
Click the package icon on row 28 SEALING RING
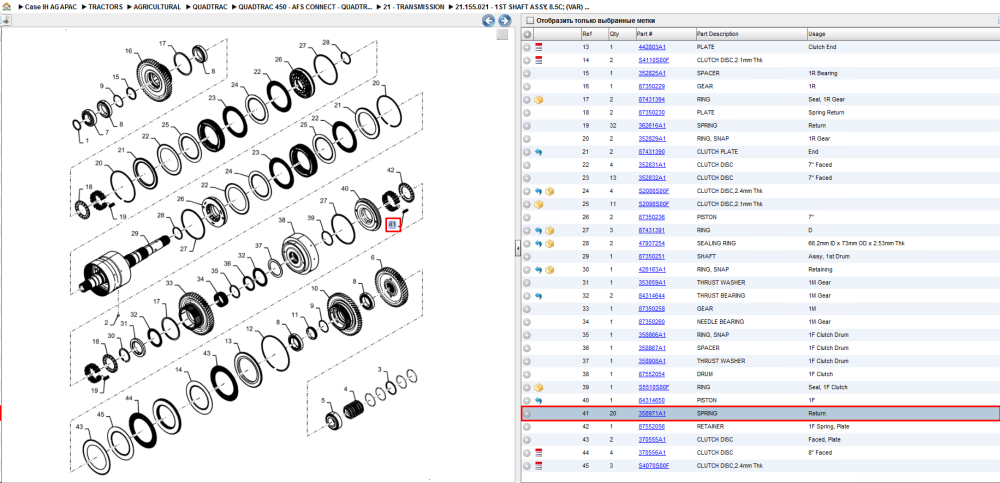coord(549,243)
